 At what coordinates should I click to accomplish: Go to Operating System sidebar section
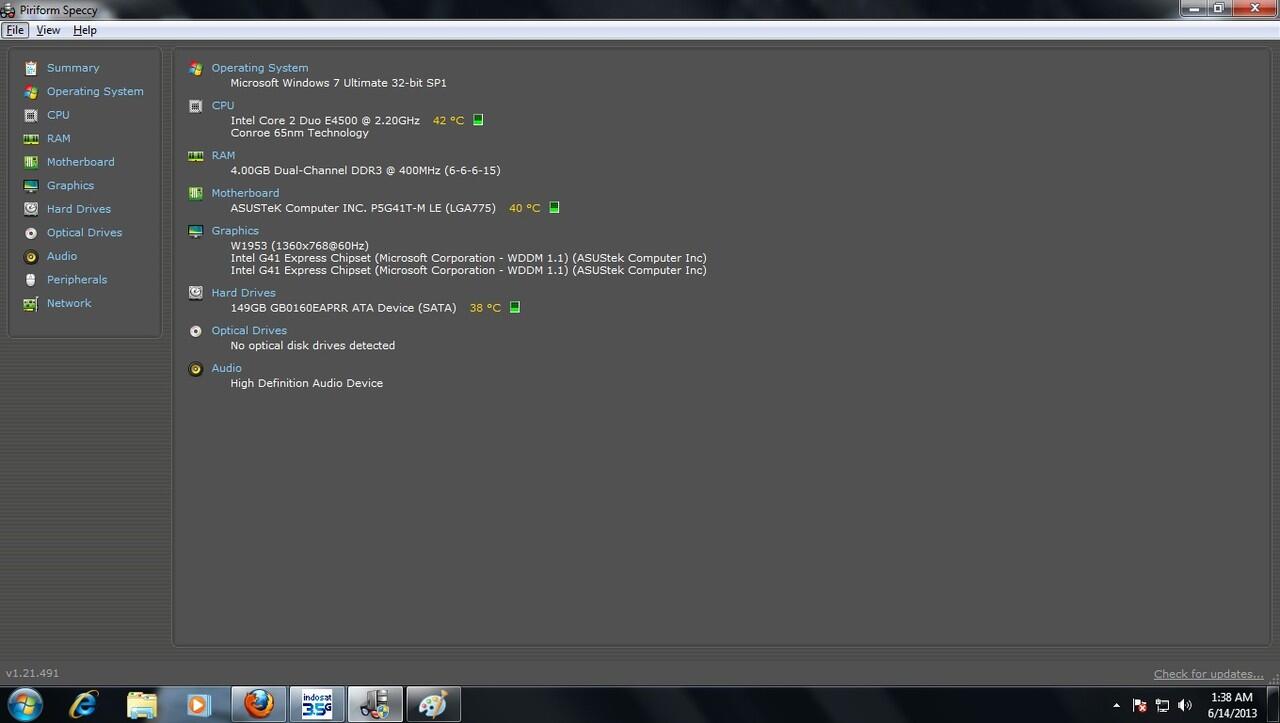[x=95, y=91]
